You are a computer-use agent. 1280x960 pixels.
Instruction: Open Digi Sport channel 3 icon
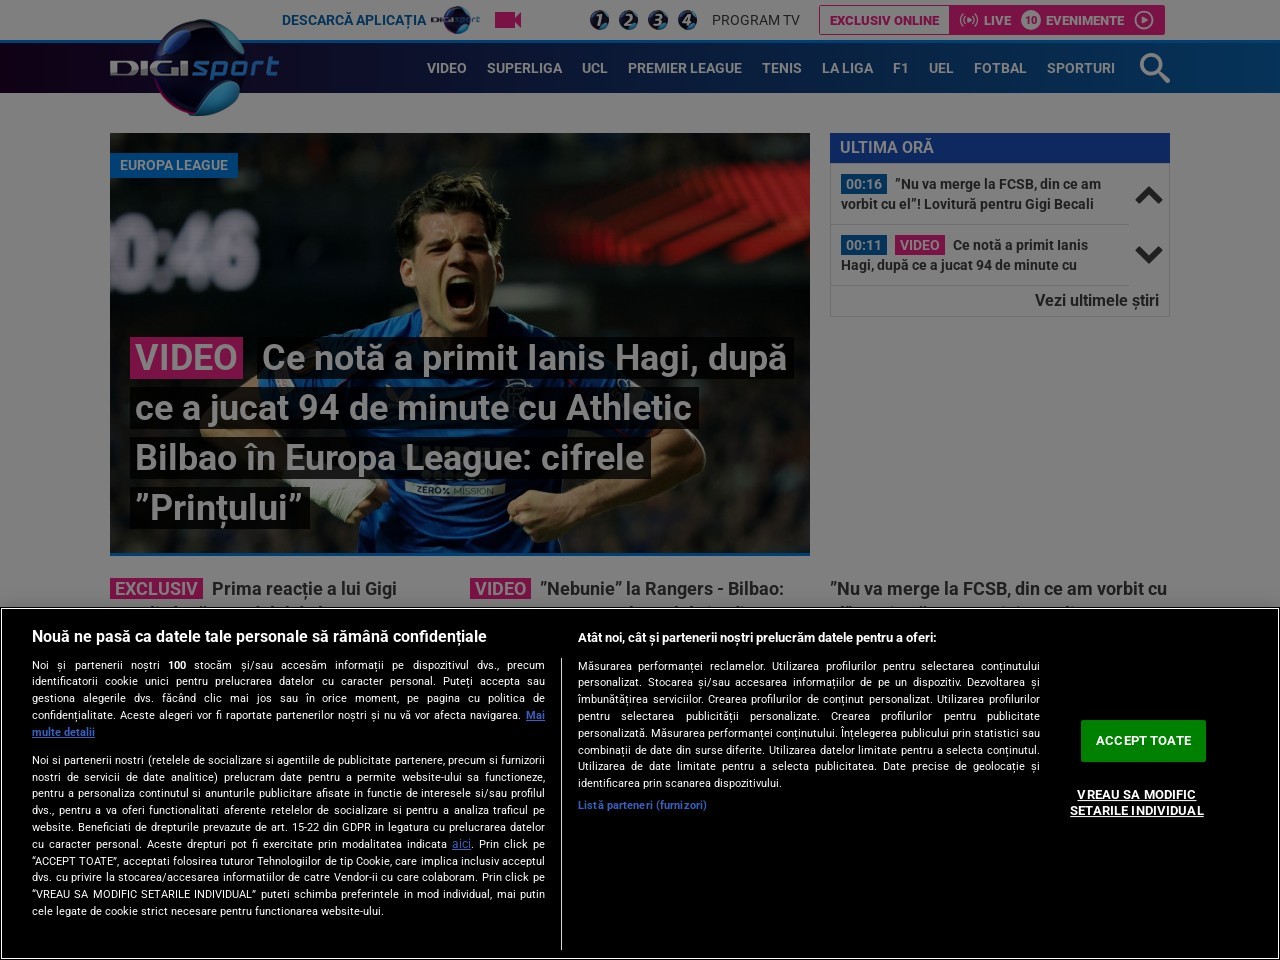pos(658,20)
